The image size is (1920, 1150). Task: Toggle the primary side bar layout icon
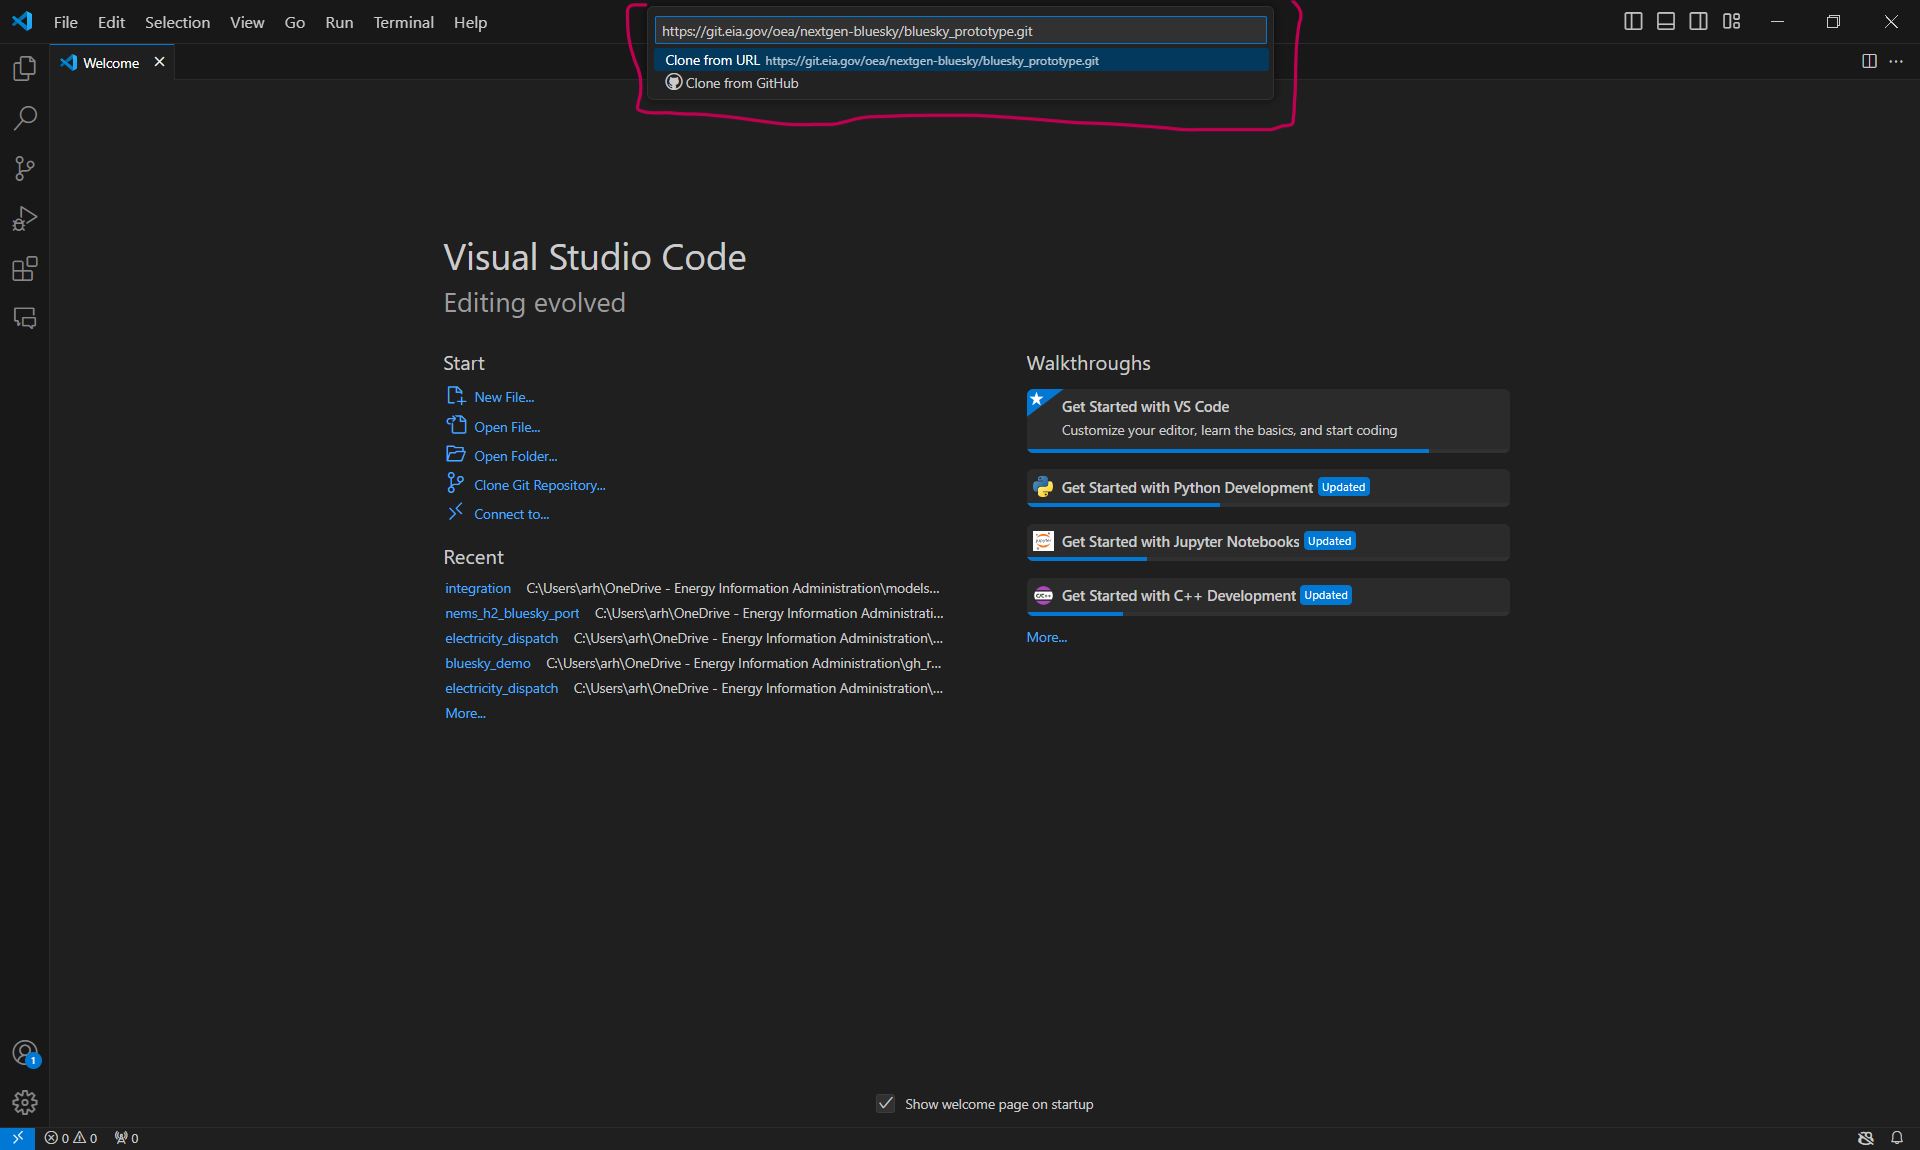pos(1633,21)
